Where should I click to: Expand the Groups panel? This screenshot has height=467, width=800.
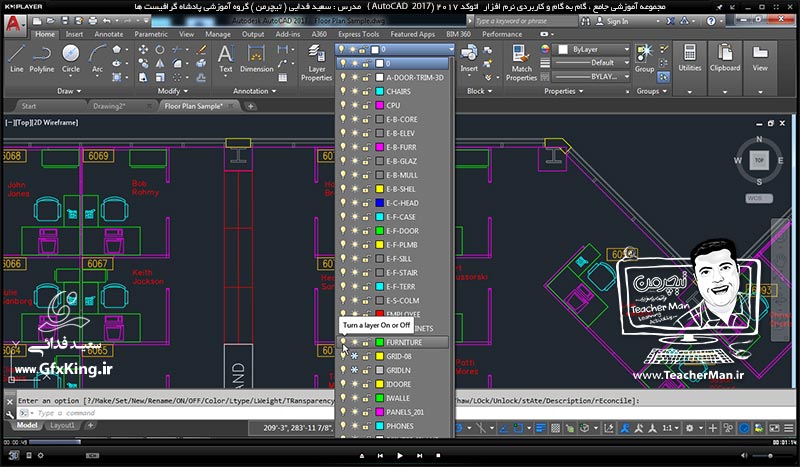tap(652, 91)
